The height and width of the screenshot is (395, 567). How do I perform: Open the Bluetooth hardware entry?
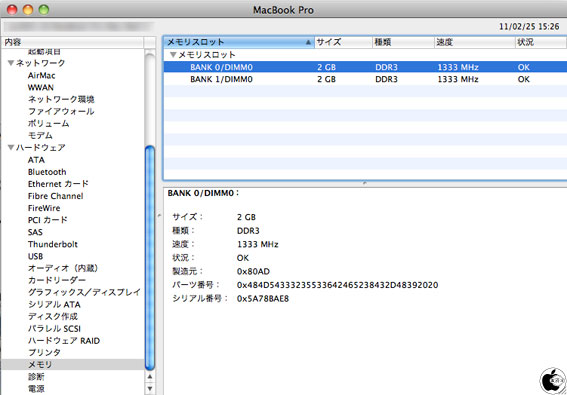click(x=47, y=172)
